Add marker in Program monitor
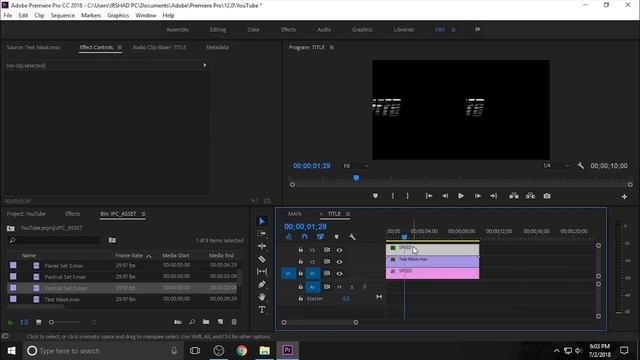The height and width of the screenshot is (360, 640). pos(375,196)
